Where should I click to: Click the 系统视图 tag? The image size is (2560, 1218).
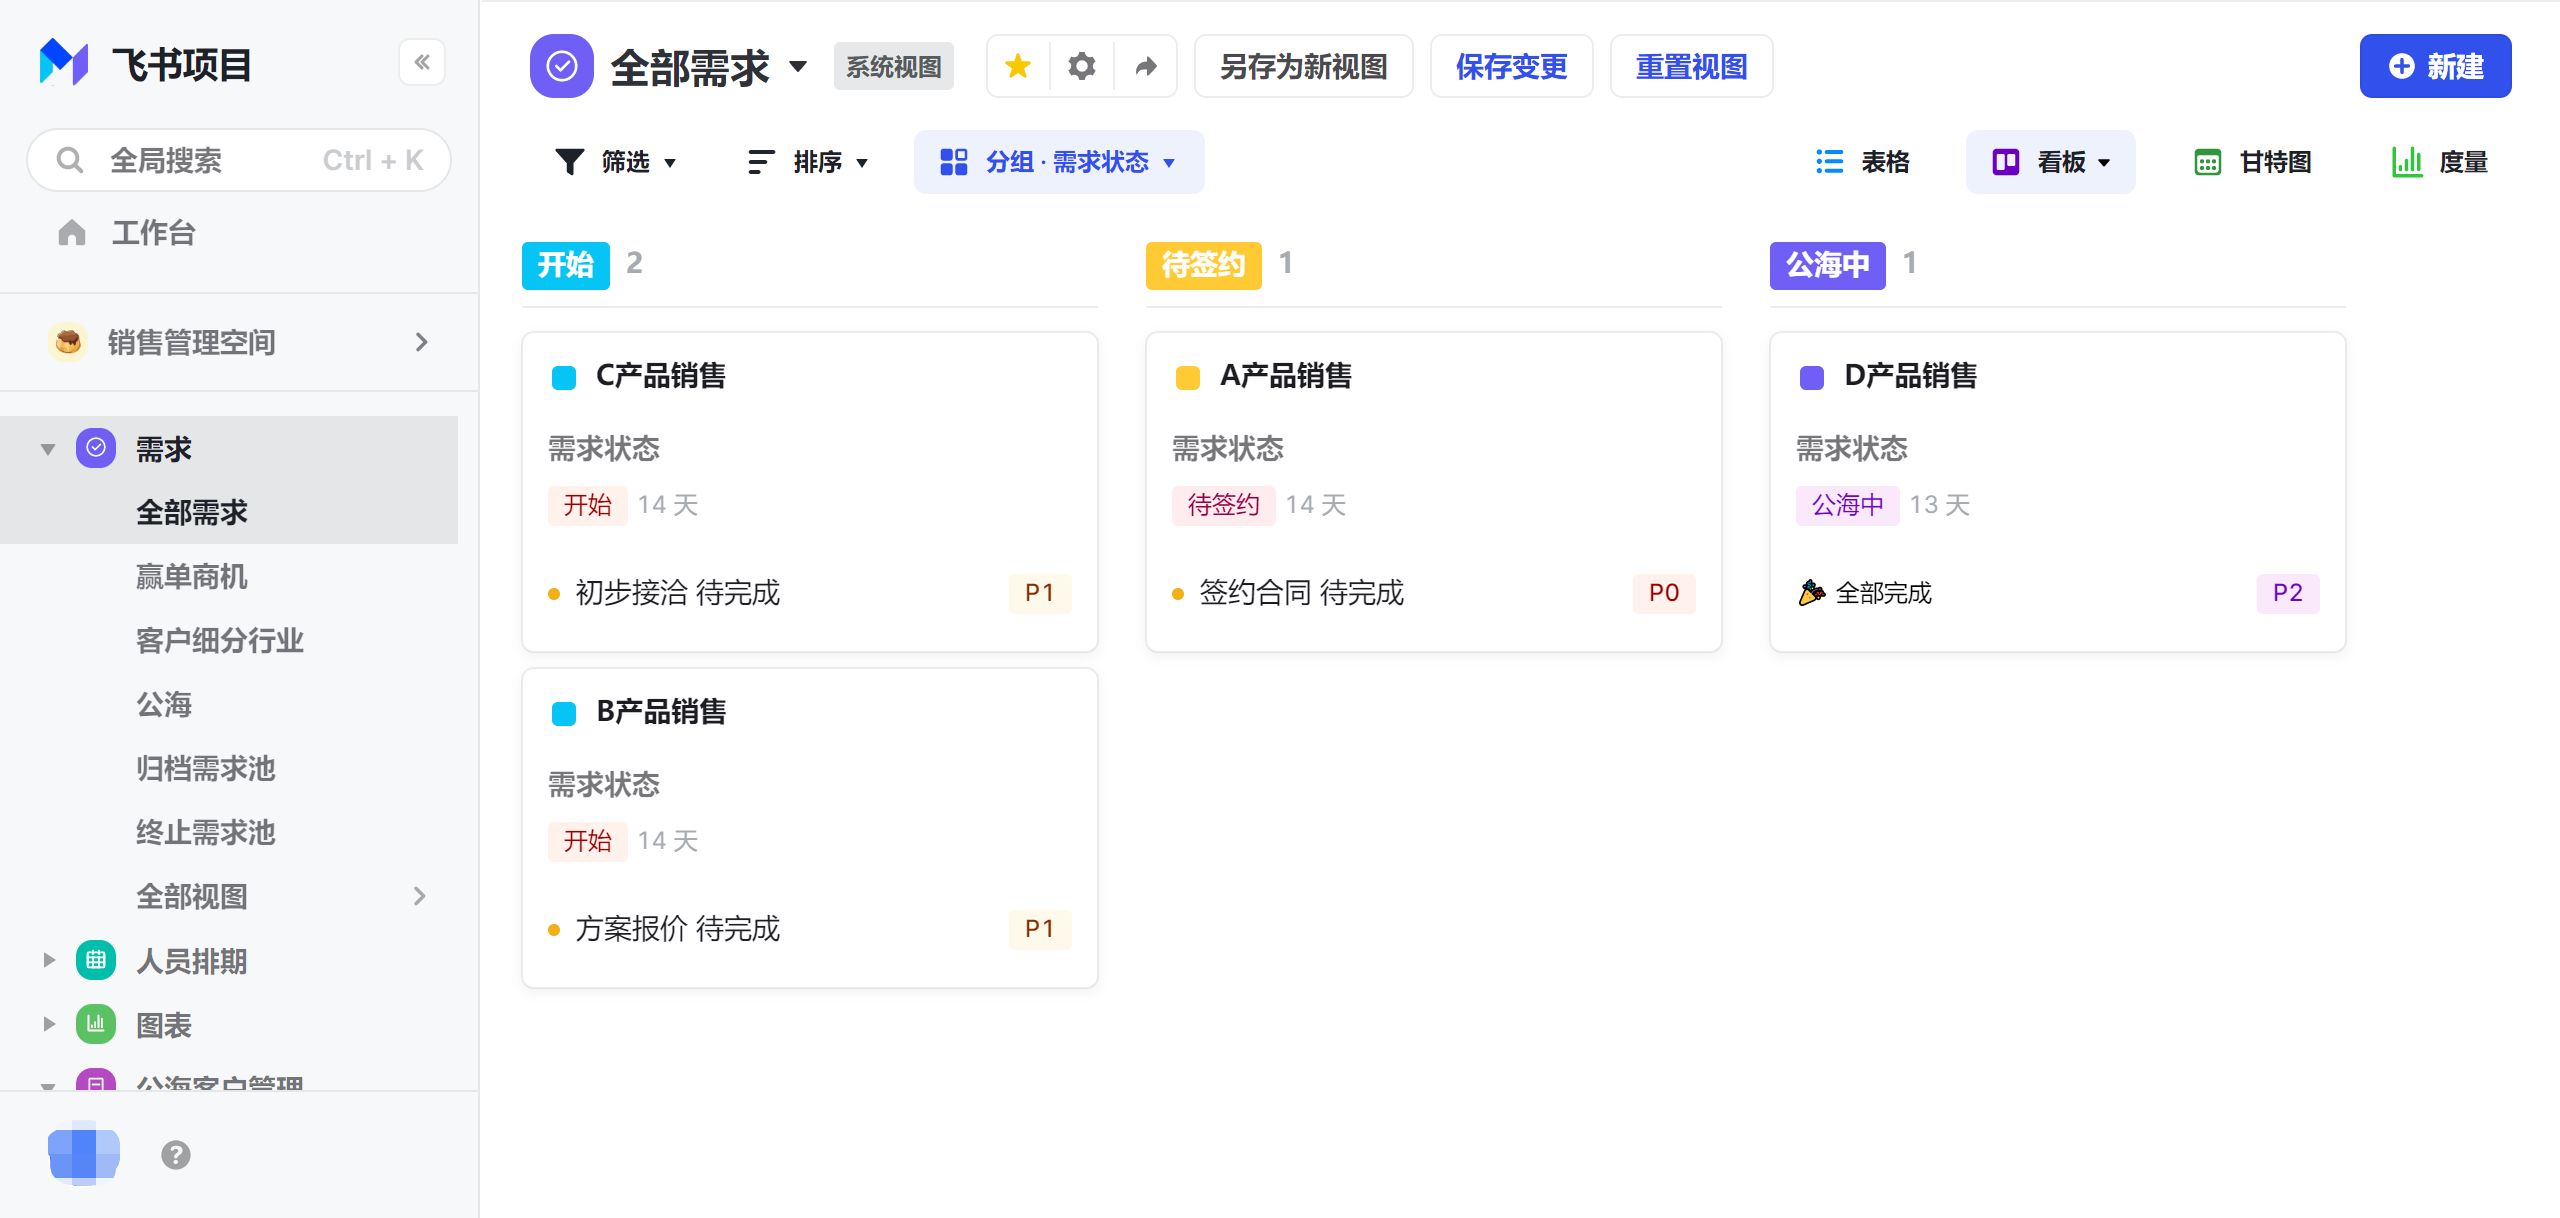click(894, 66)
